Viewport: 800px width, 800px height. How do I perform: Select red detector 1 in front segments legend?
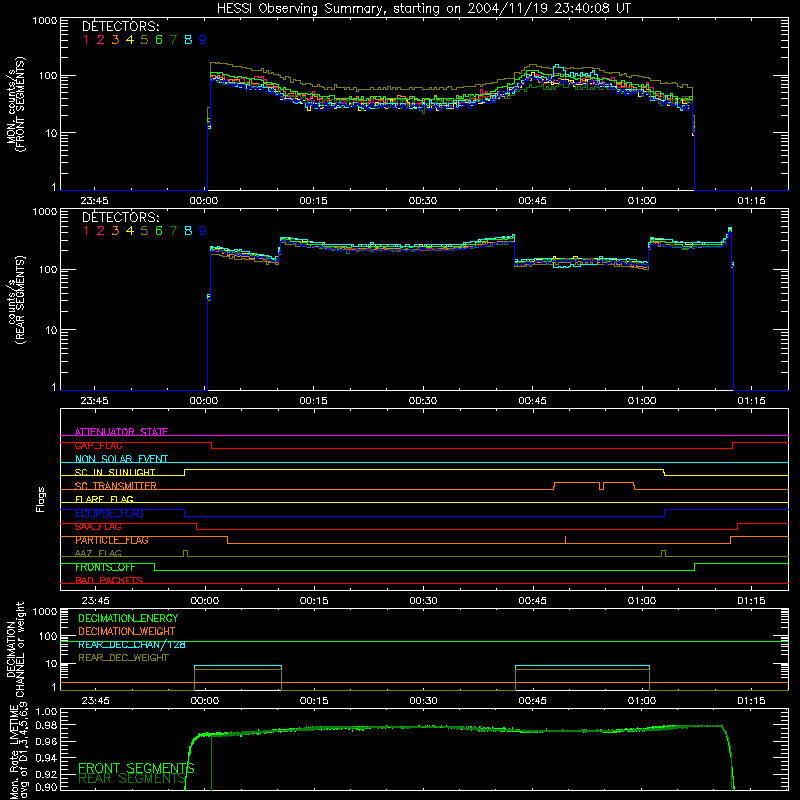click(86, 40)
